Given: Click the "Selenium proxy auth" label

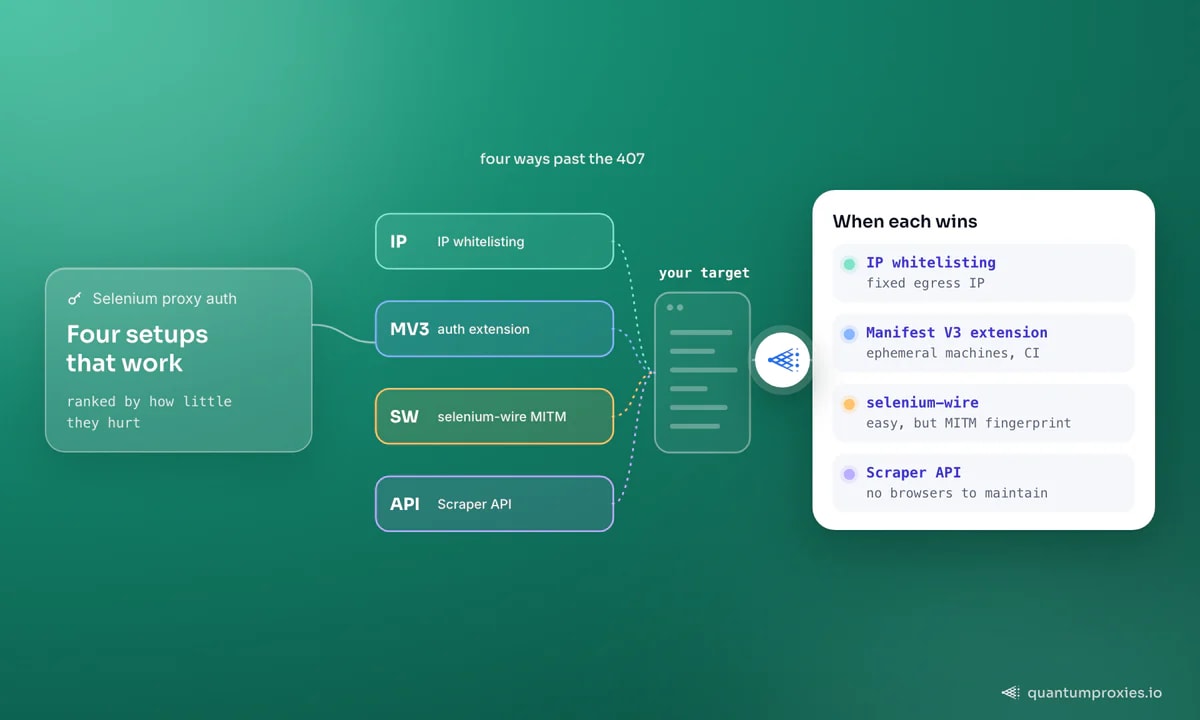Looking at the screenshot, I should (x=165, y=299).
